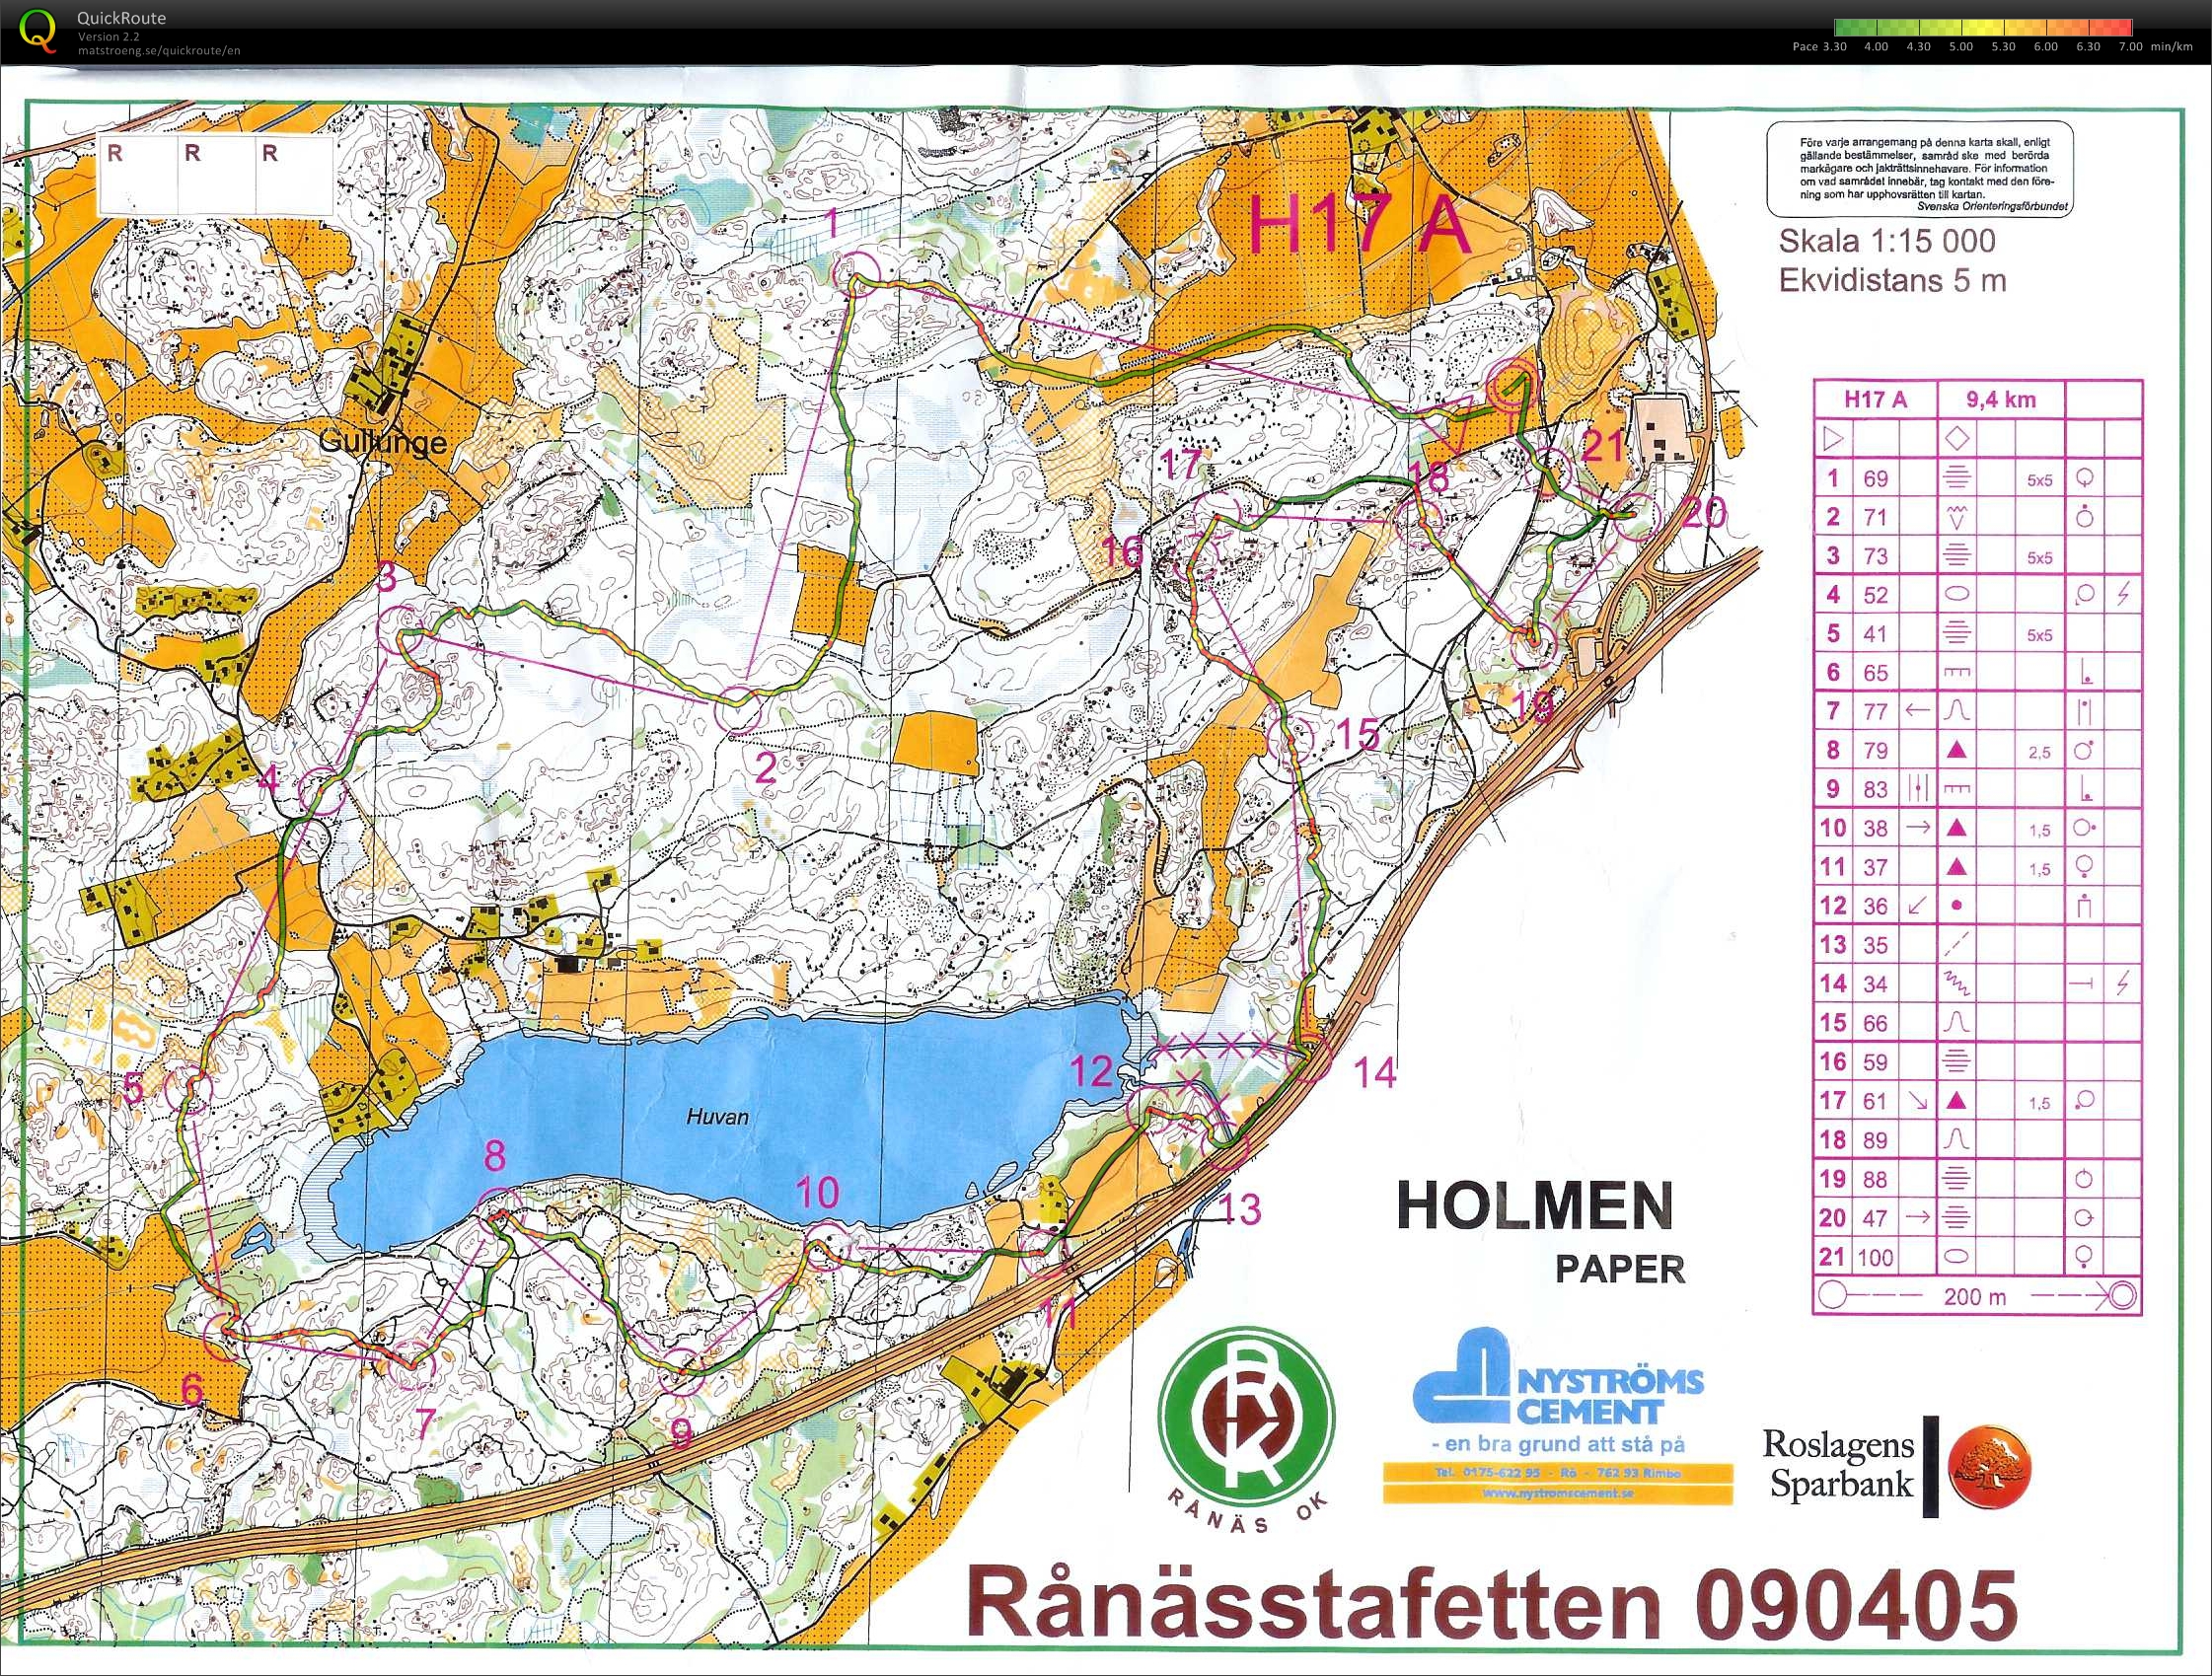Select control circle 7 on the map
Image resolution: width=2212 pixels, height=1676 pixels.
(413, 1367)
